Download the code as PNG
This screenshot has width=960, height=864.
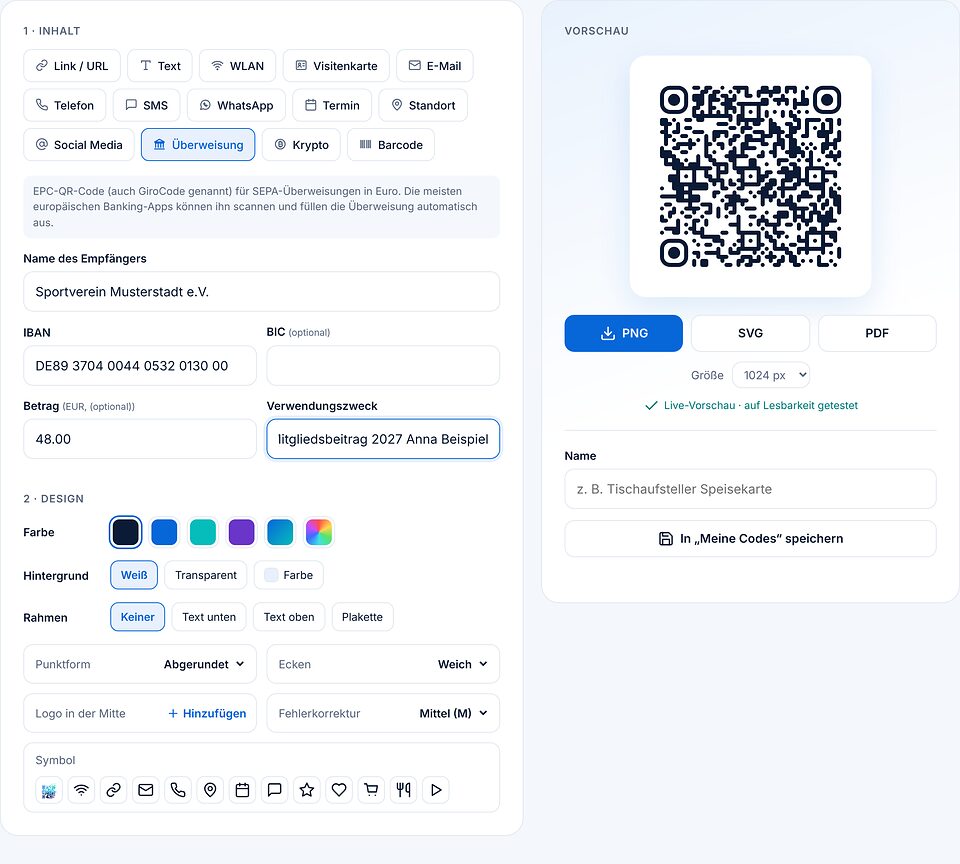click(623, 333)
